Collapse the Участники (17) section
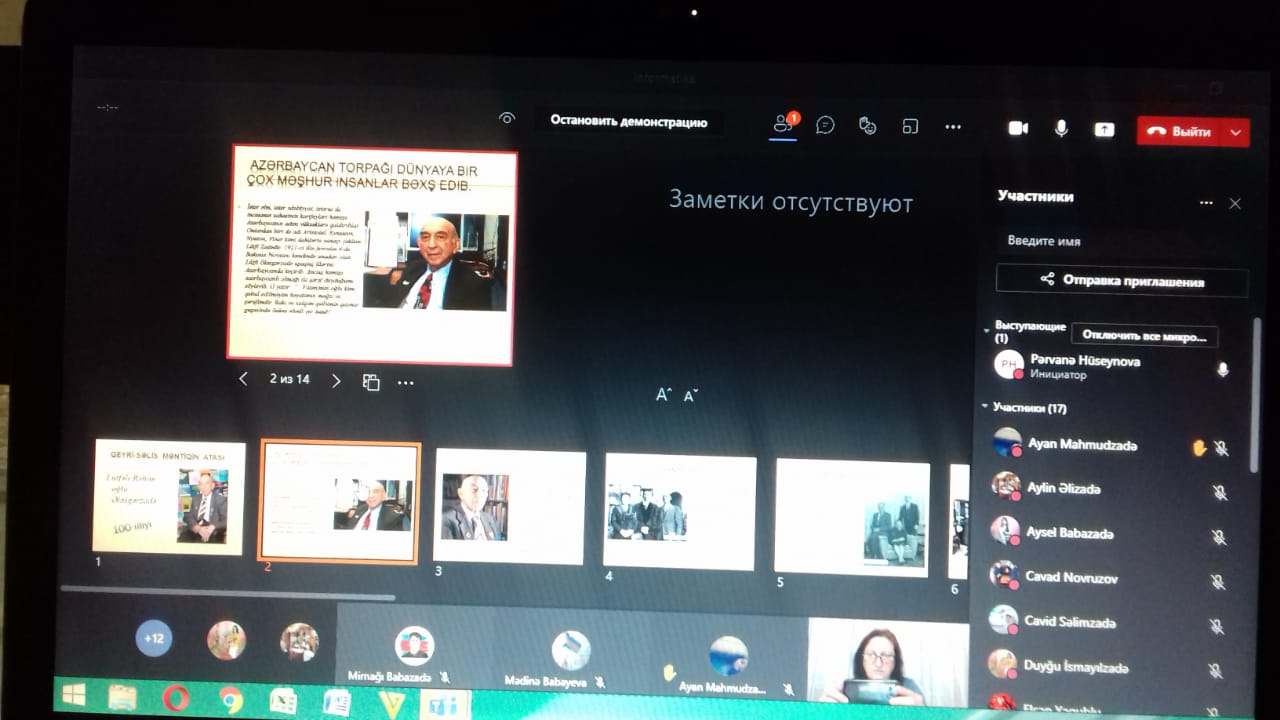This screenshot has width=1280, height=720. click(985, 407)
